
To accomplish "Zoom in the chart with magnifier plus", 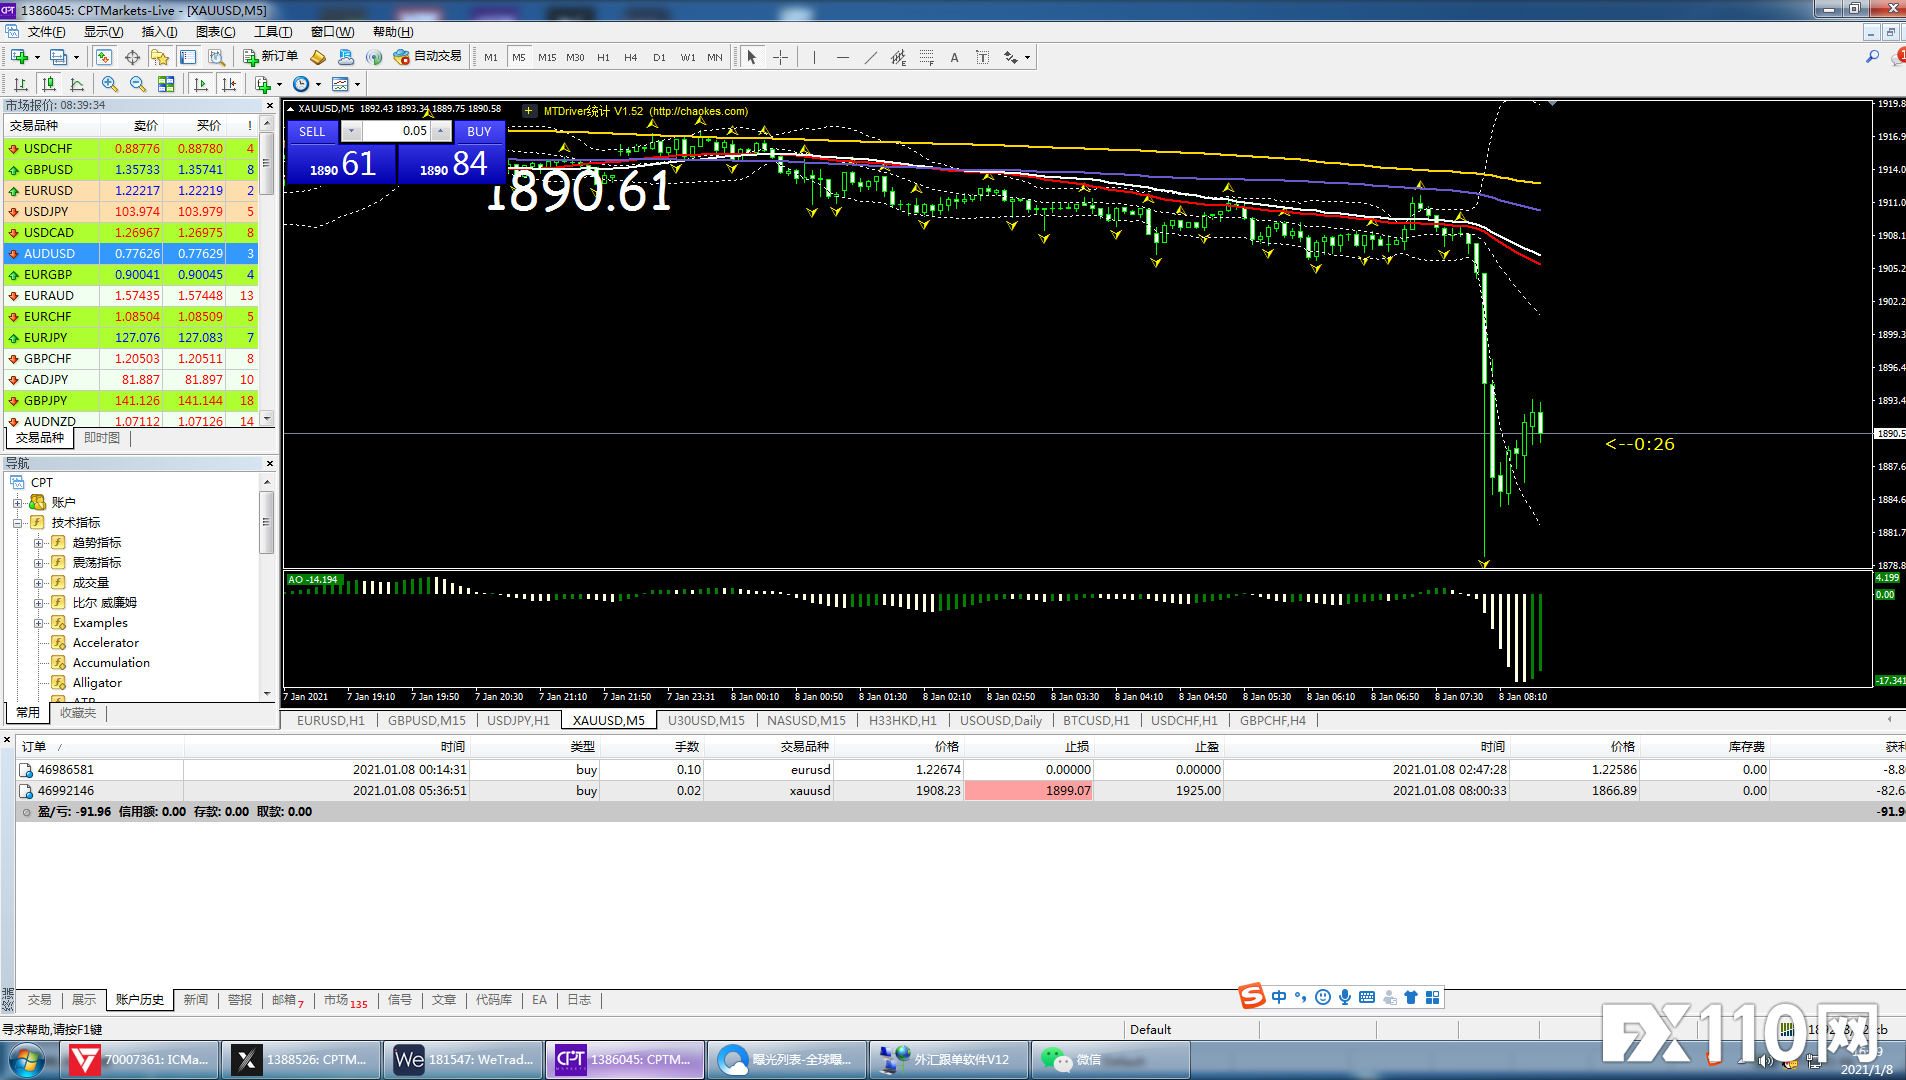I will (110, 84).
